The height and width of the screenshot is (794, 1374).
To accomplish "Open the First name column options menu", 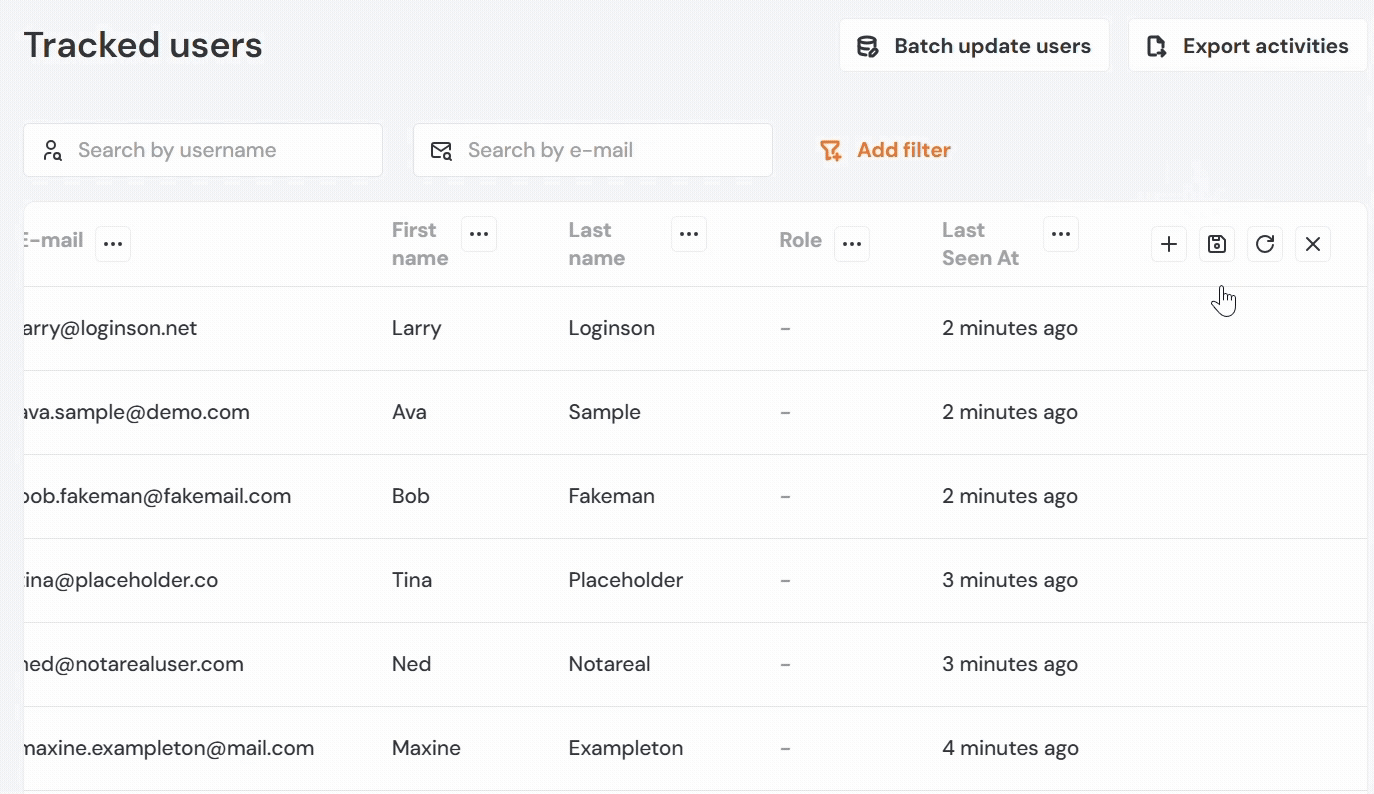I will pos(479,234).
